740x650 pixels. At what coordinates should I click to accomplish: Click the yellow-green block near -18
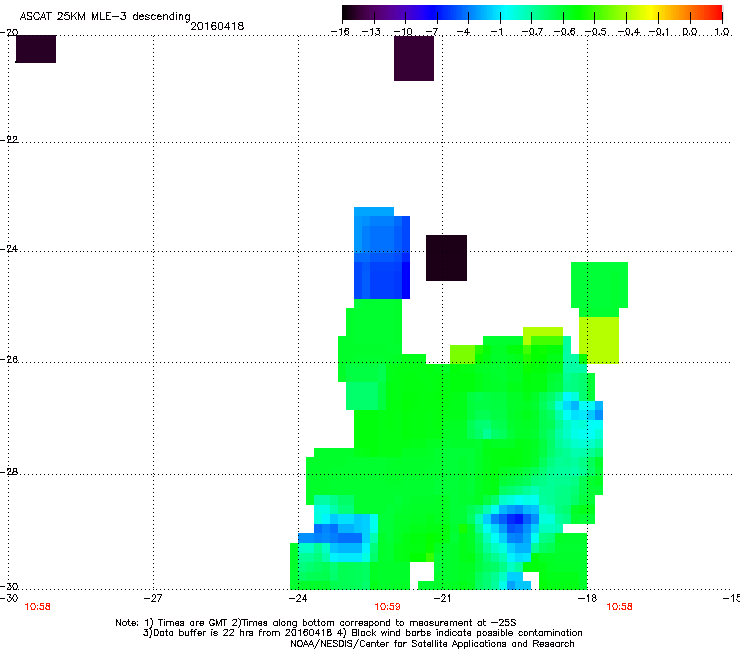pos(599,340)
